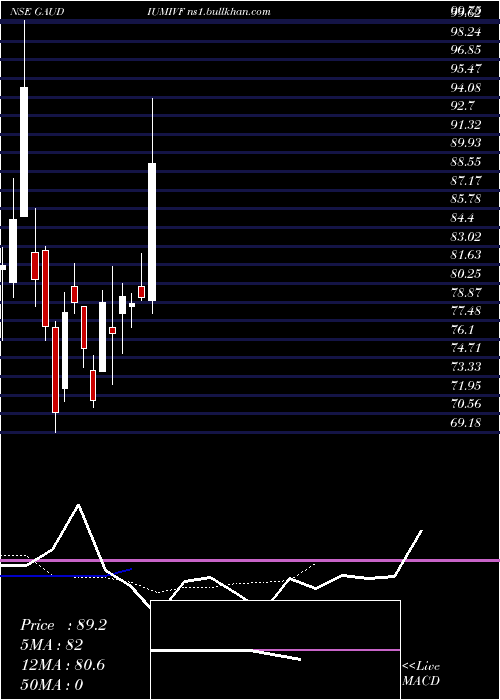Click the 94.08 price axis label
This screenshot has height=700, width=500.
point(466,88)
